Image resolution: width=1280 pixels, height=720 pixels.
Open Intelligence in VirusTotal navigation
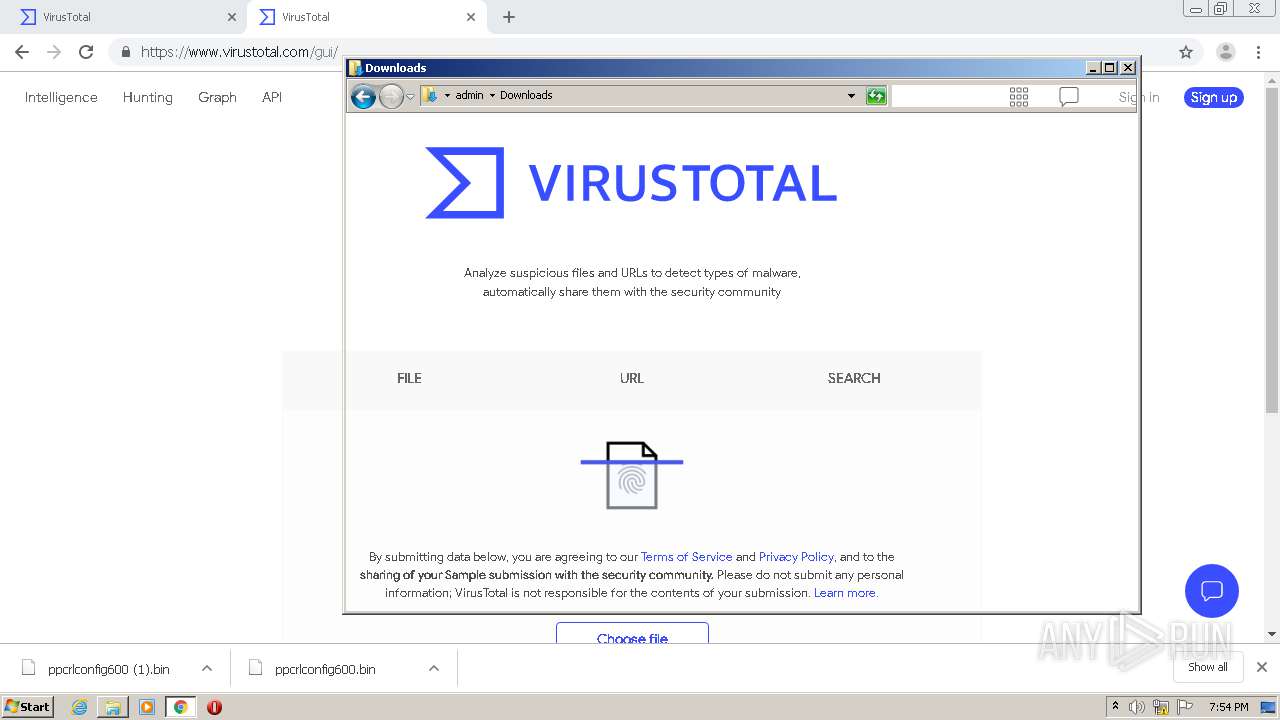pyautogui.click(x=61, y=97)
